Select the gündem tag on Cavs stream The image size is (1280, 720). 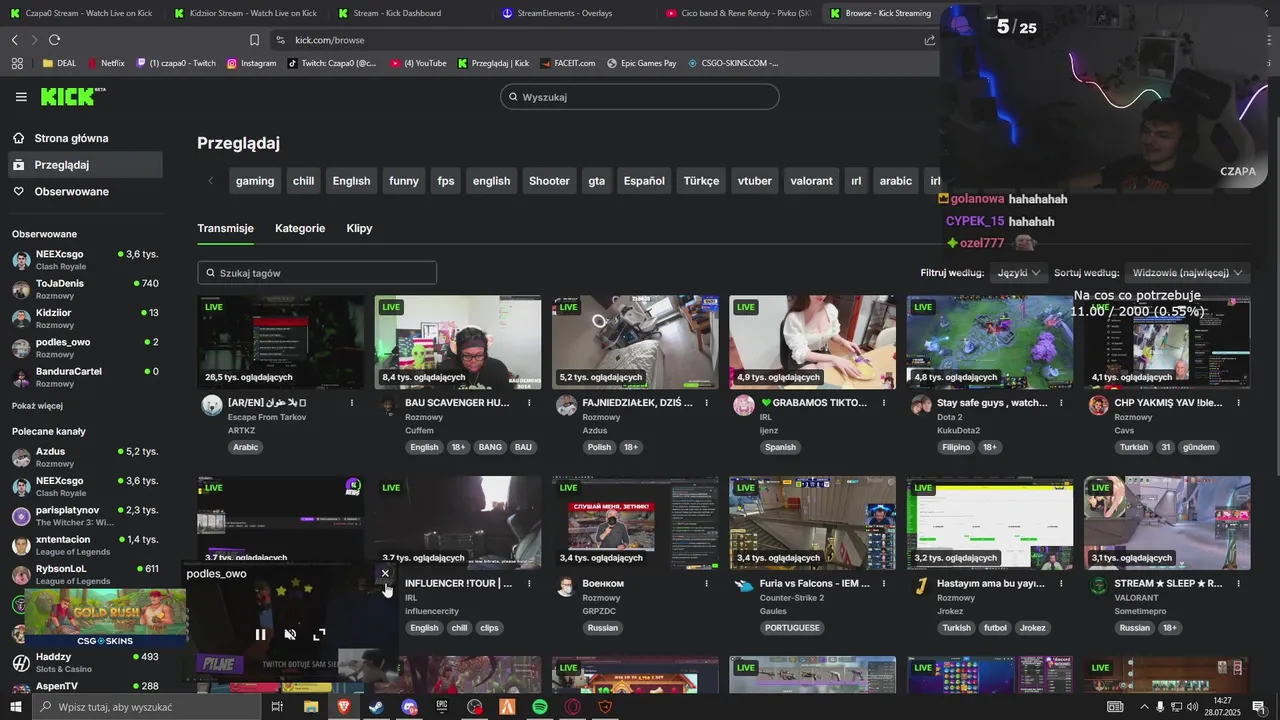pos(1199,447)
